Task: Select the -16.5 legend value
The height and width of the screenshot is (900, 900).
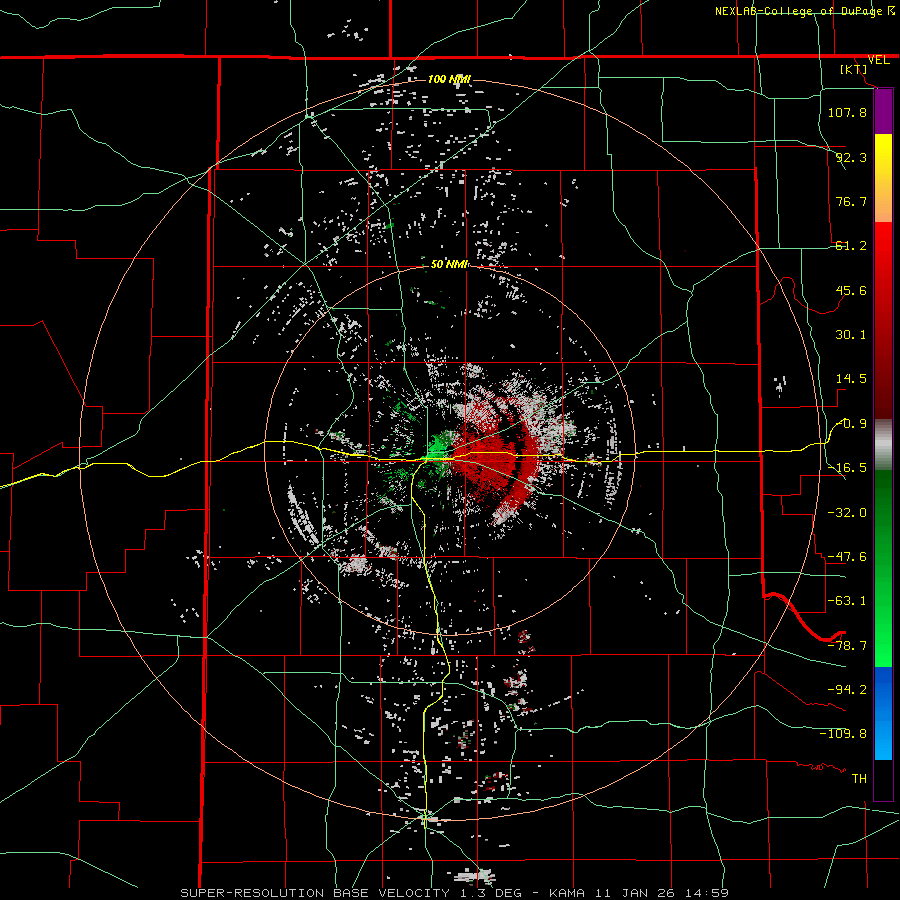Action: [x=847, y=468]
